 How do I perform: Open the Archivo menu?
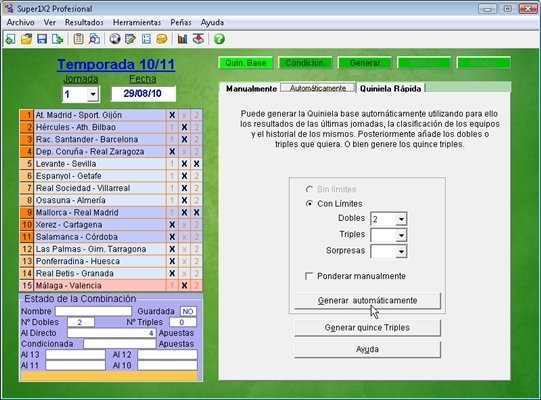pos(20,22)
